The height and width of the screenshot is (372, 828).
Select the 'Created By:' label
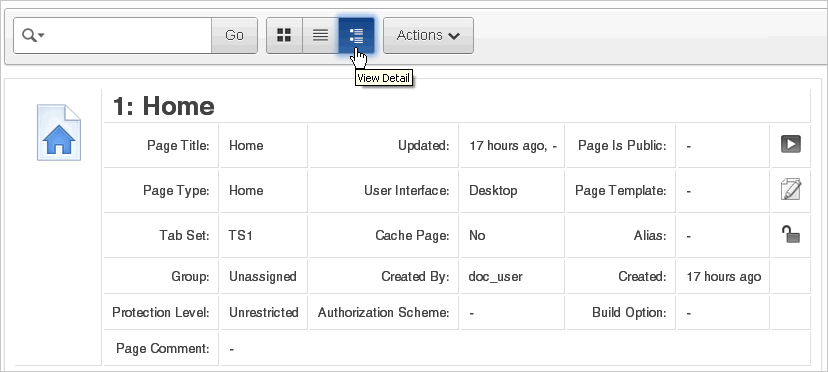tap(415, 276)
